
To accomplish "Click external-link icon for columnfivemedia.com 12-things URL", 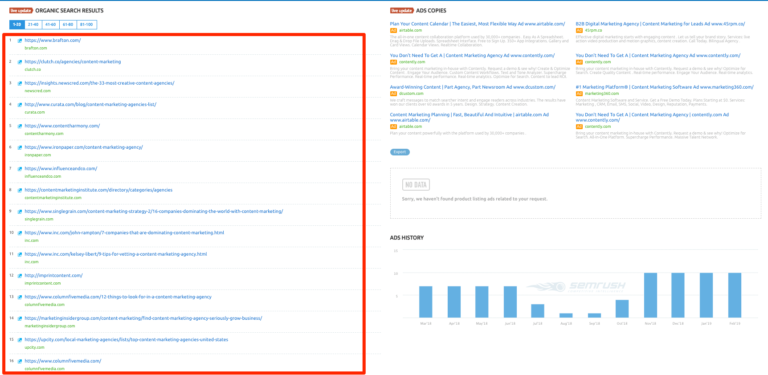I will click(20, 297).
